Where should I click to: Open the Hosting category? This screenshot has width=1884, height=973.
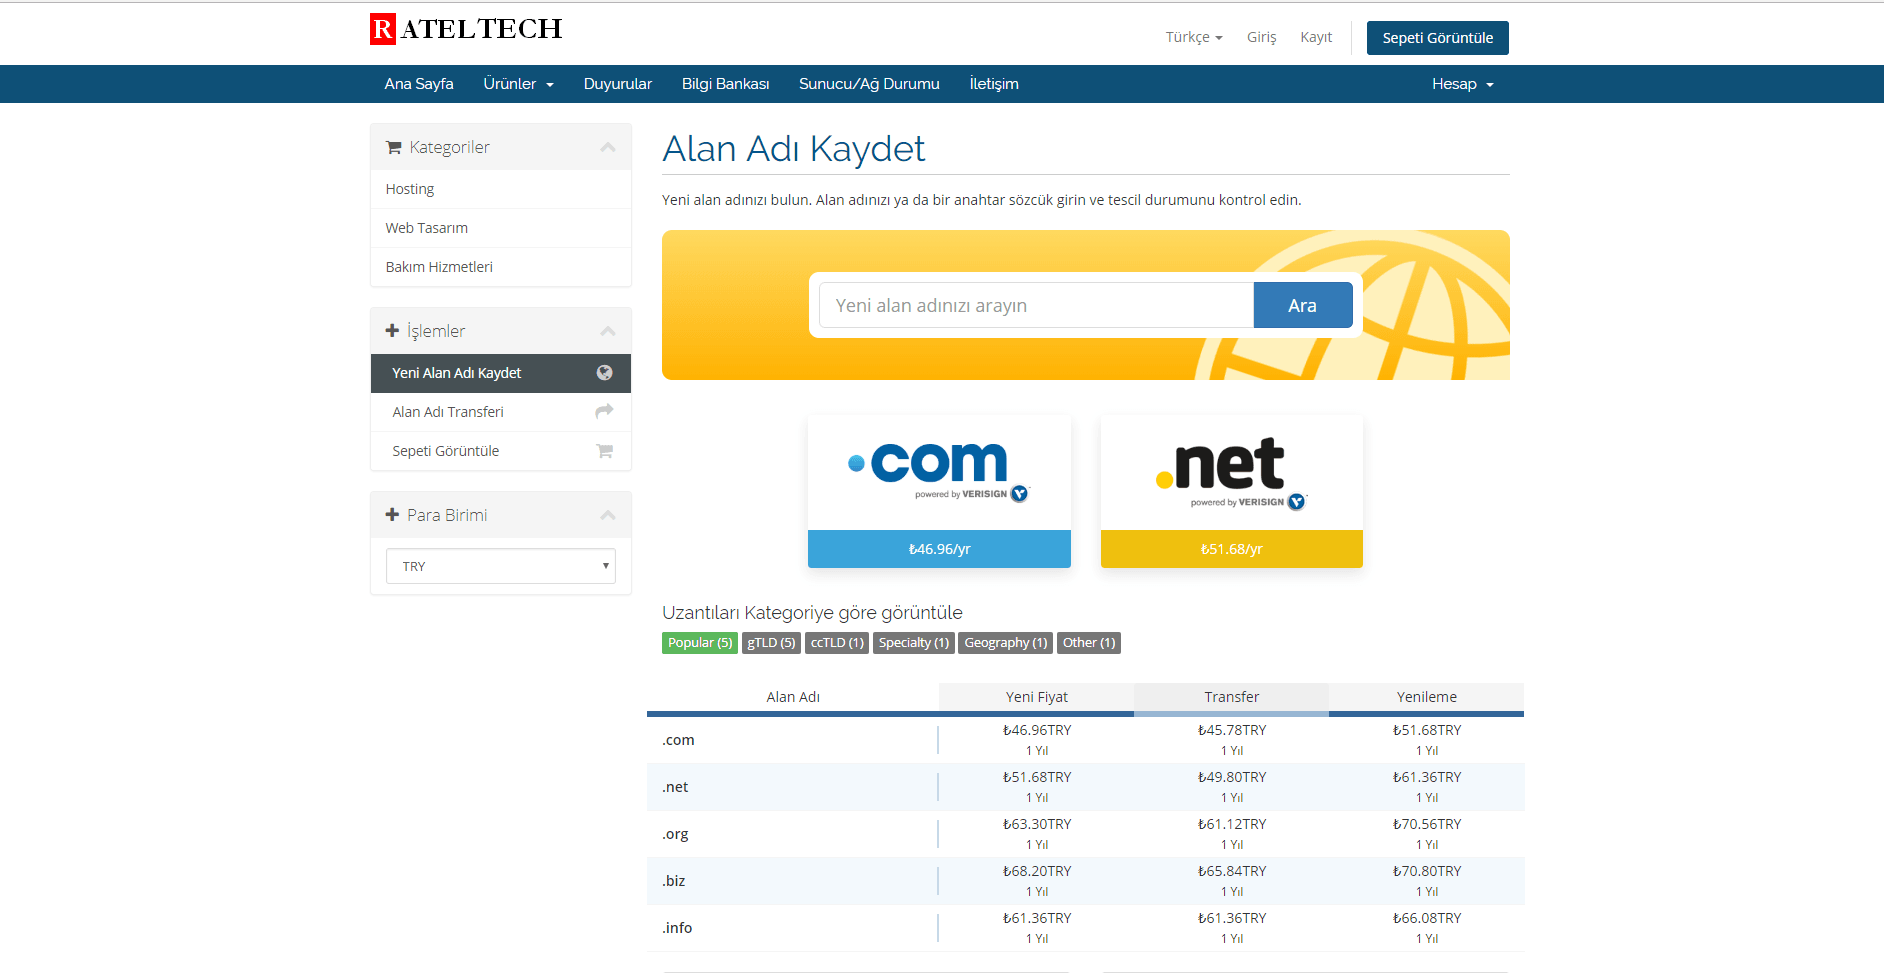501,189
